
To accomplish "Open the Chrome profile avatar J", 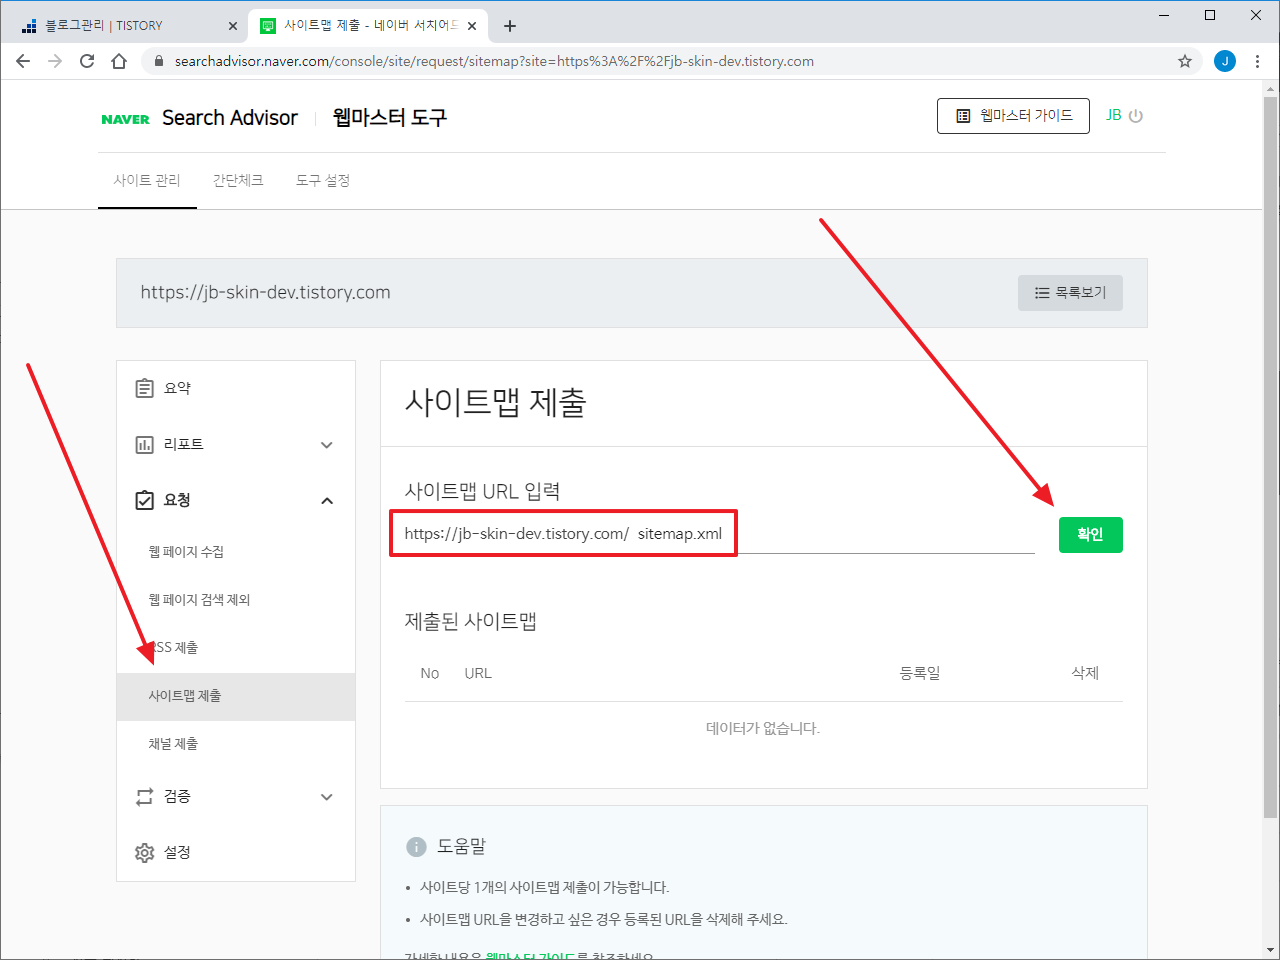I will point(1225,61).
